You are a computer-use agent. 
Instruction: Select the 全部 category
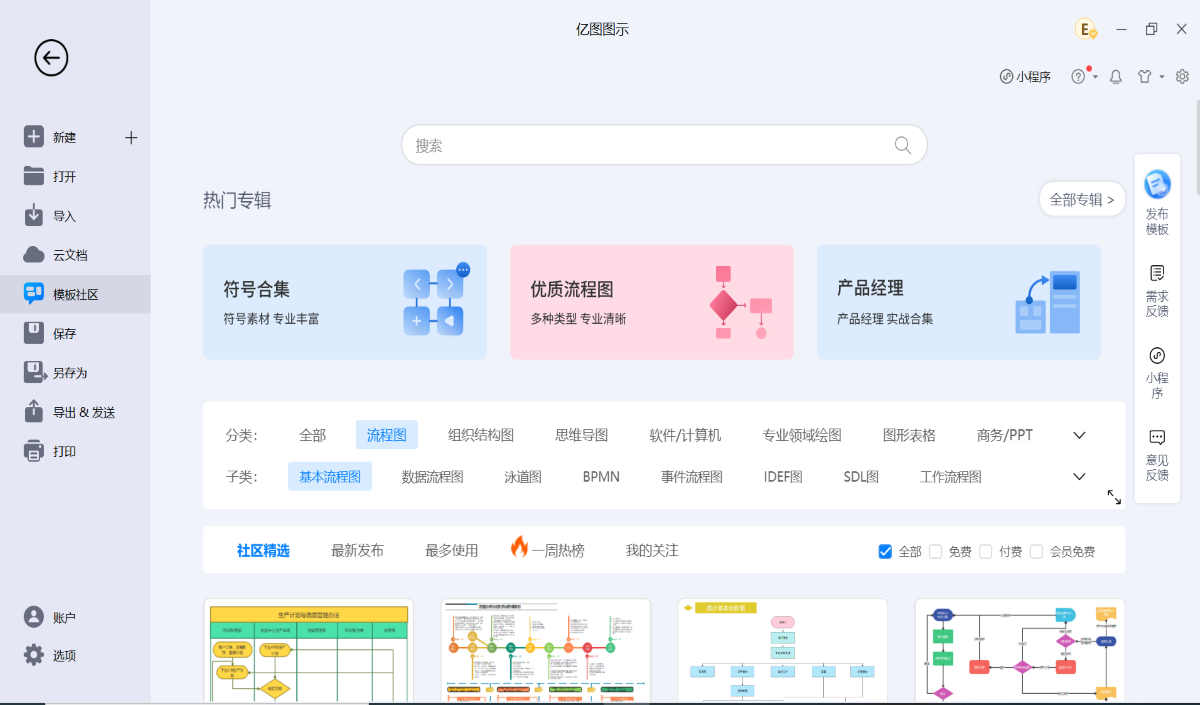[312, 435]
